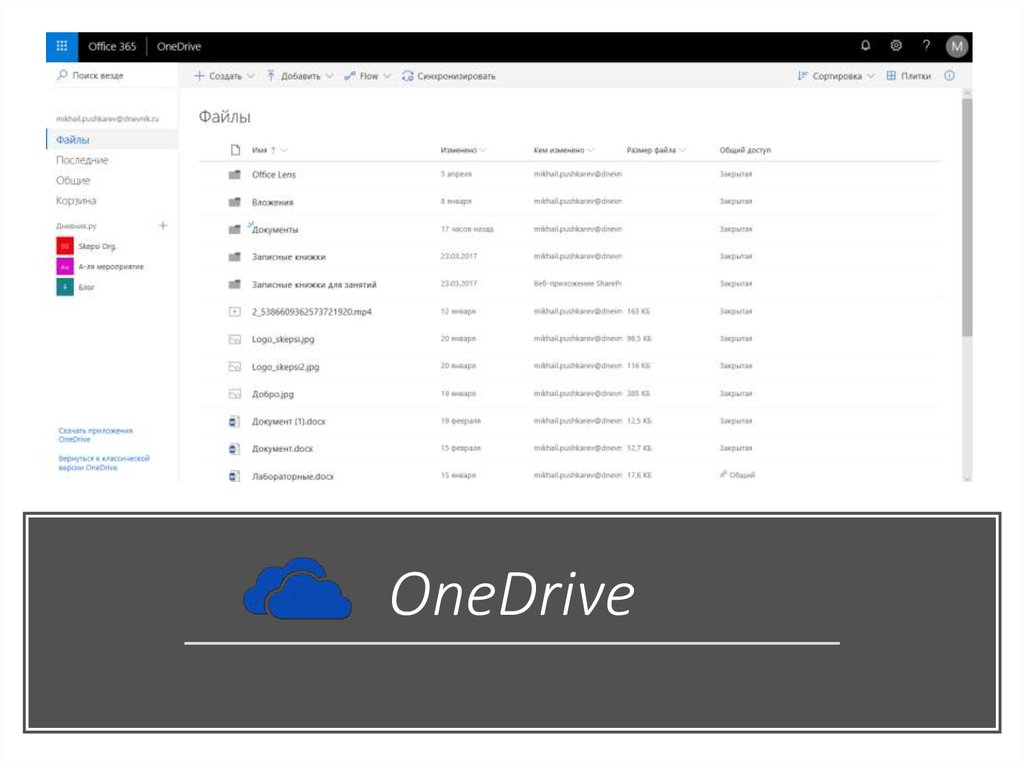Click the notifications bell icon

pyautogui.click(x=865, y=46)
